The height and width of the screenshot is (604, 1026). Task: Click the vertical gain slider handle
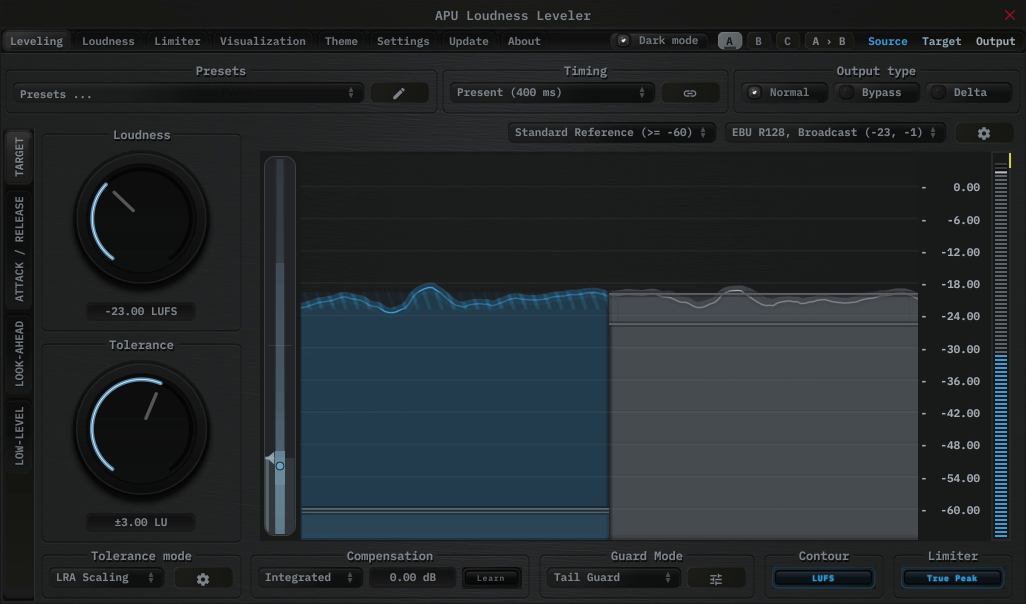click(x=279, y=466)
